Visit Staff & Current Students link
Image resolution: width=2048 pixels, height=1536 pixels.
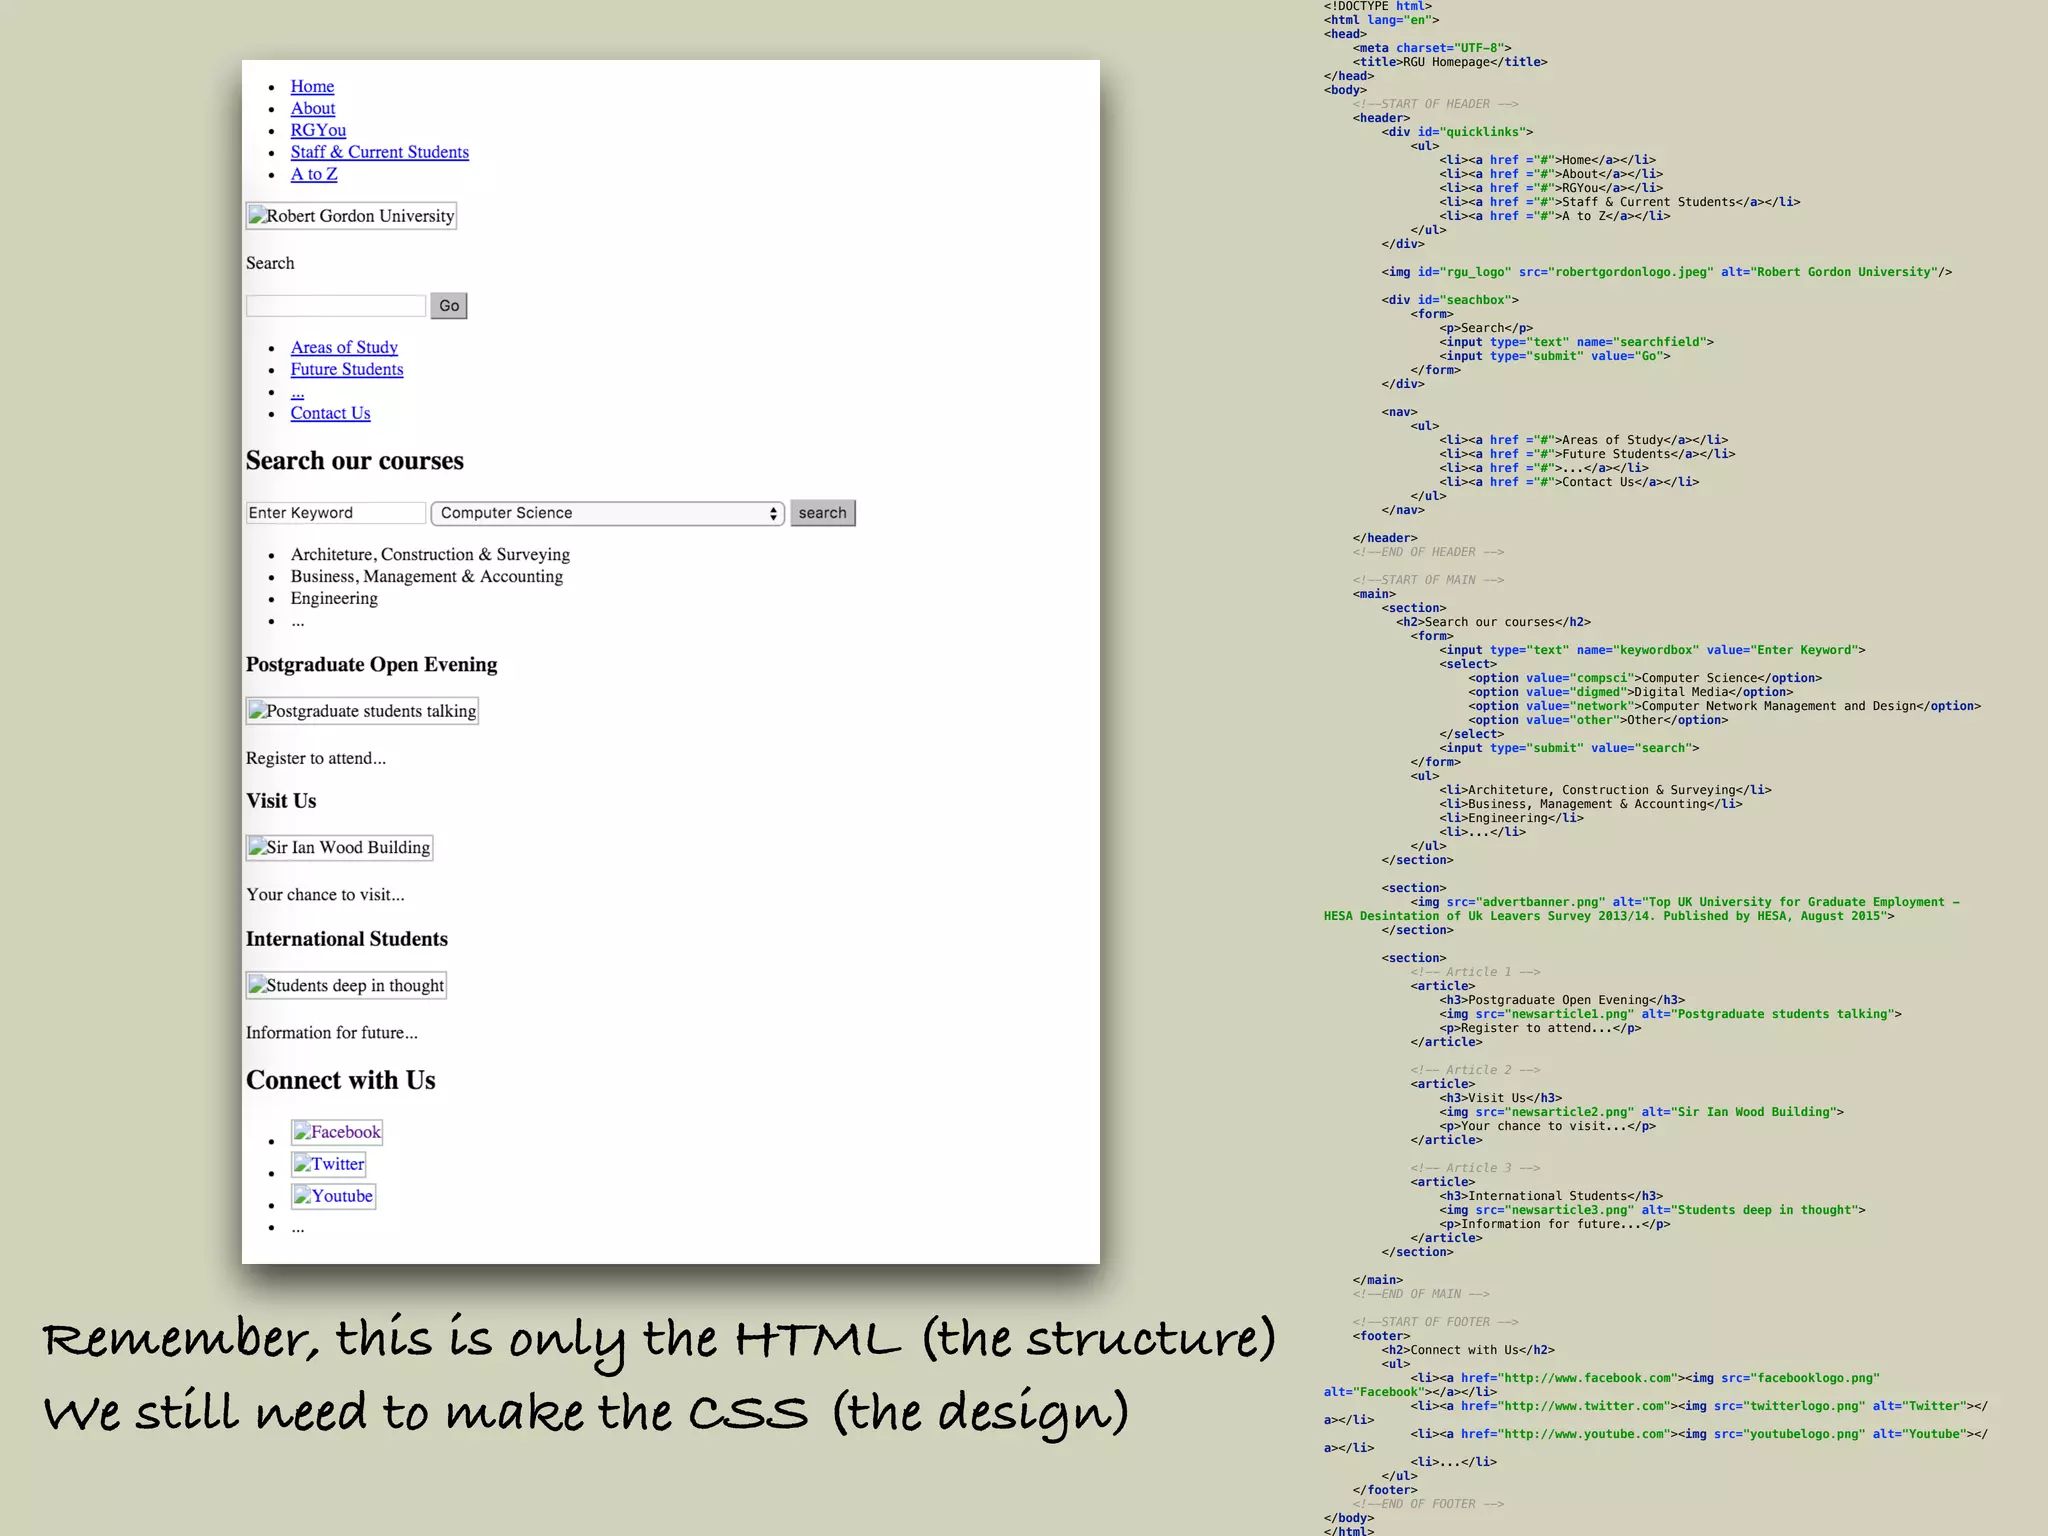pos(379,152)
